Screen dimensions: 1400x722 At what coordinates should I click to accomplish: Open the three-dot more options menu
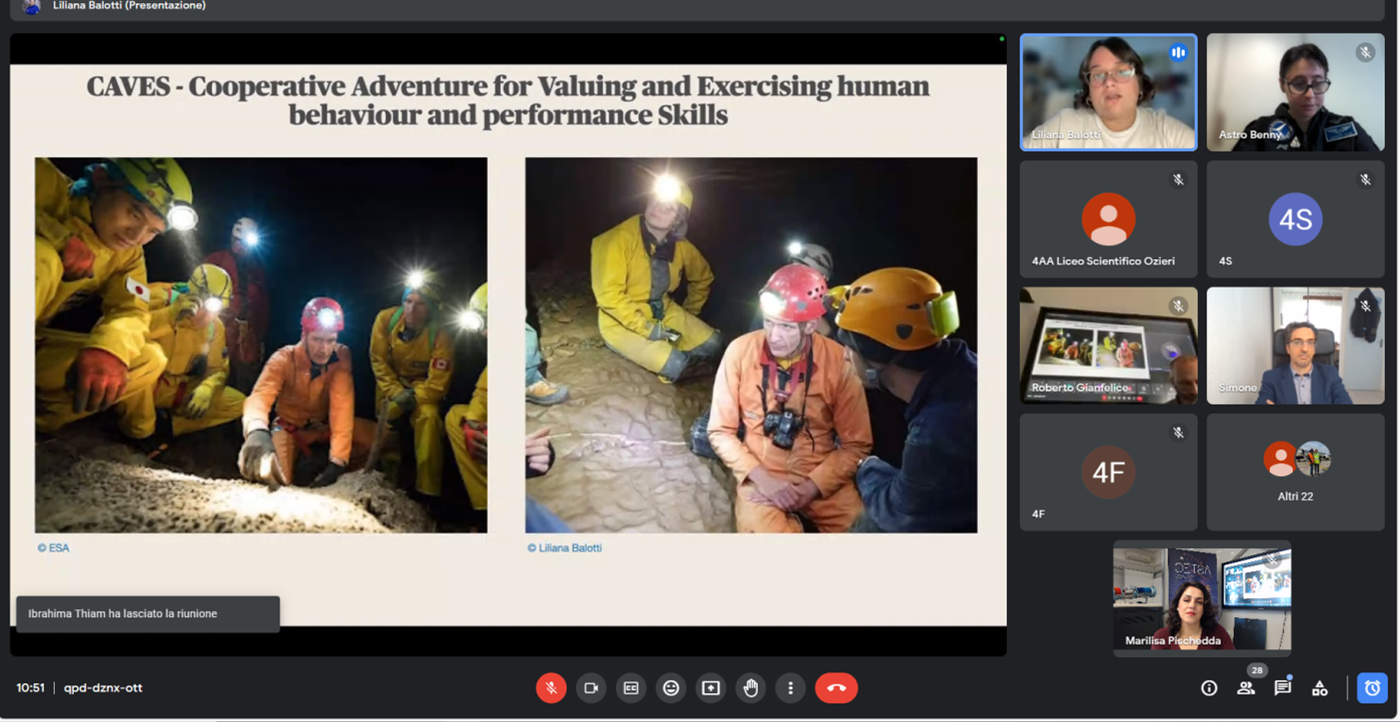(790, 688)
